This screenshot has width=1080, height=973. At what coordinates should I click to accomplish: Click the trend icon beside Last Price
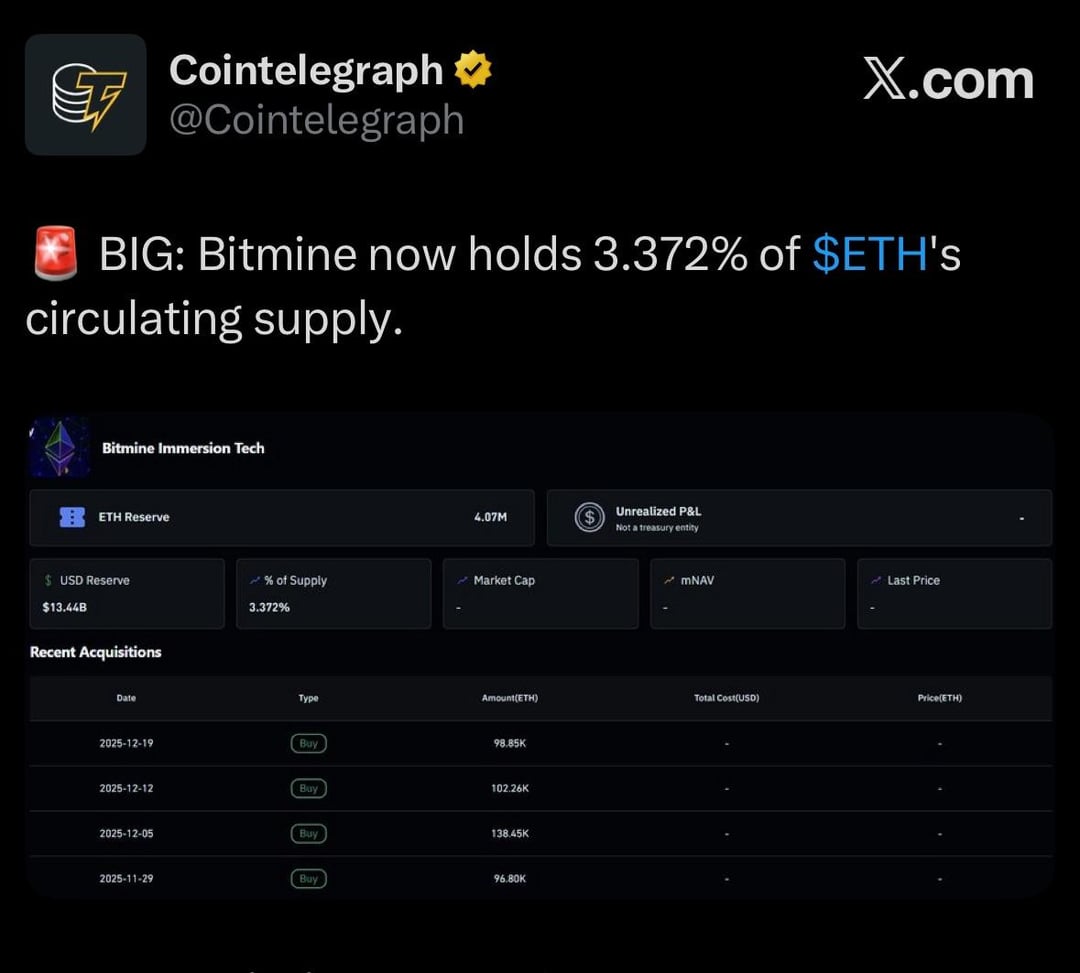point(876,580)
